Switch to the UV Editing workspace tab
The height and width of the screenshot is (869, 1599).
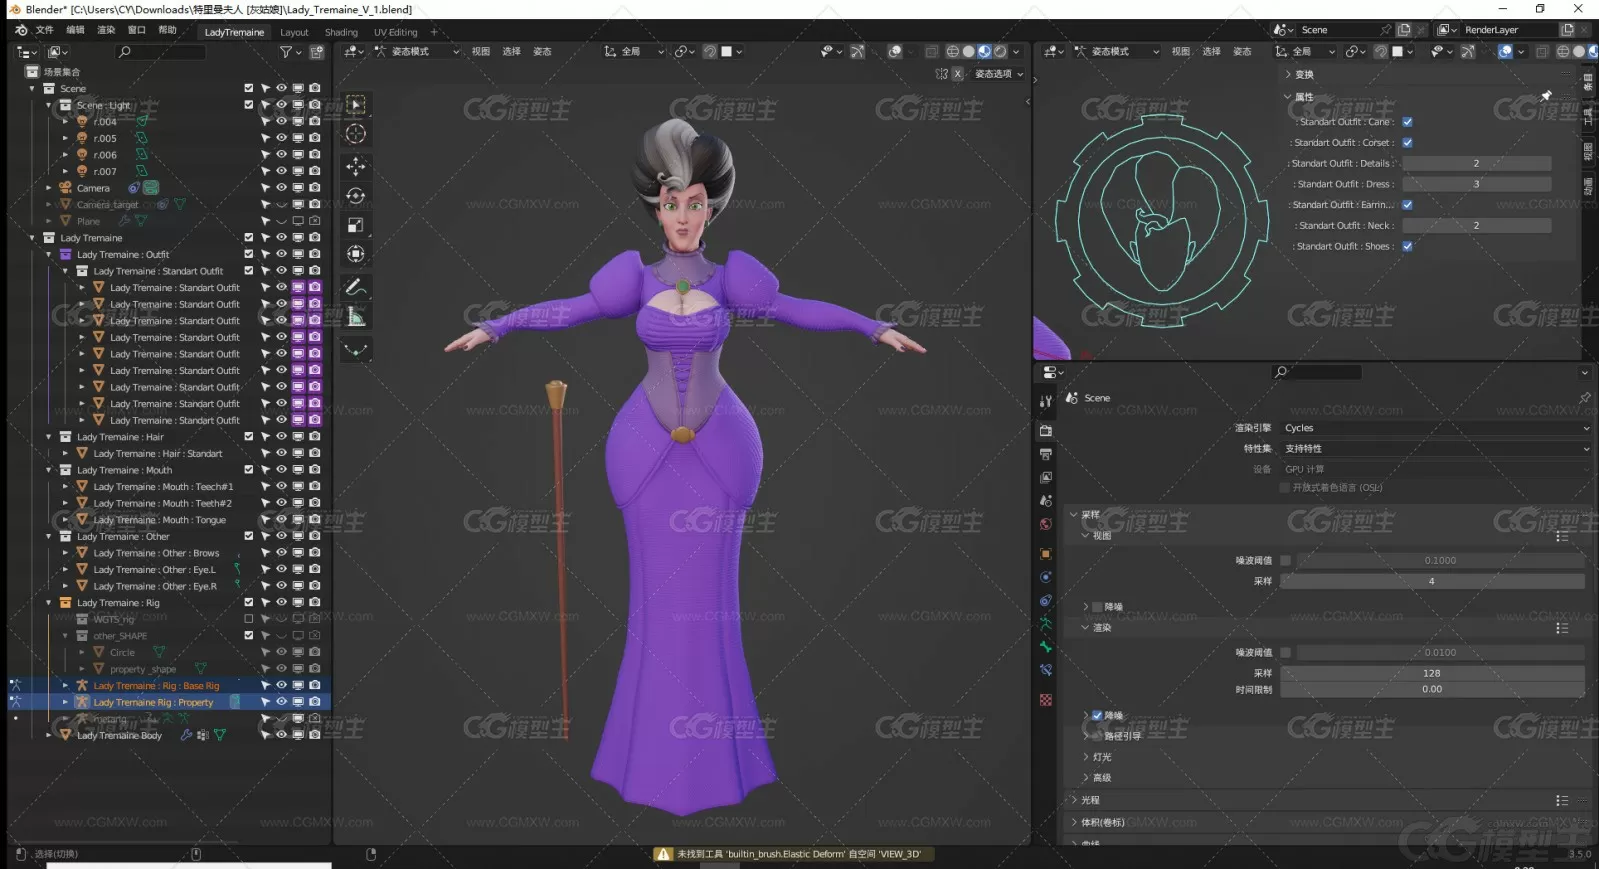395,32
